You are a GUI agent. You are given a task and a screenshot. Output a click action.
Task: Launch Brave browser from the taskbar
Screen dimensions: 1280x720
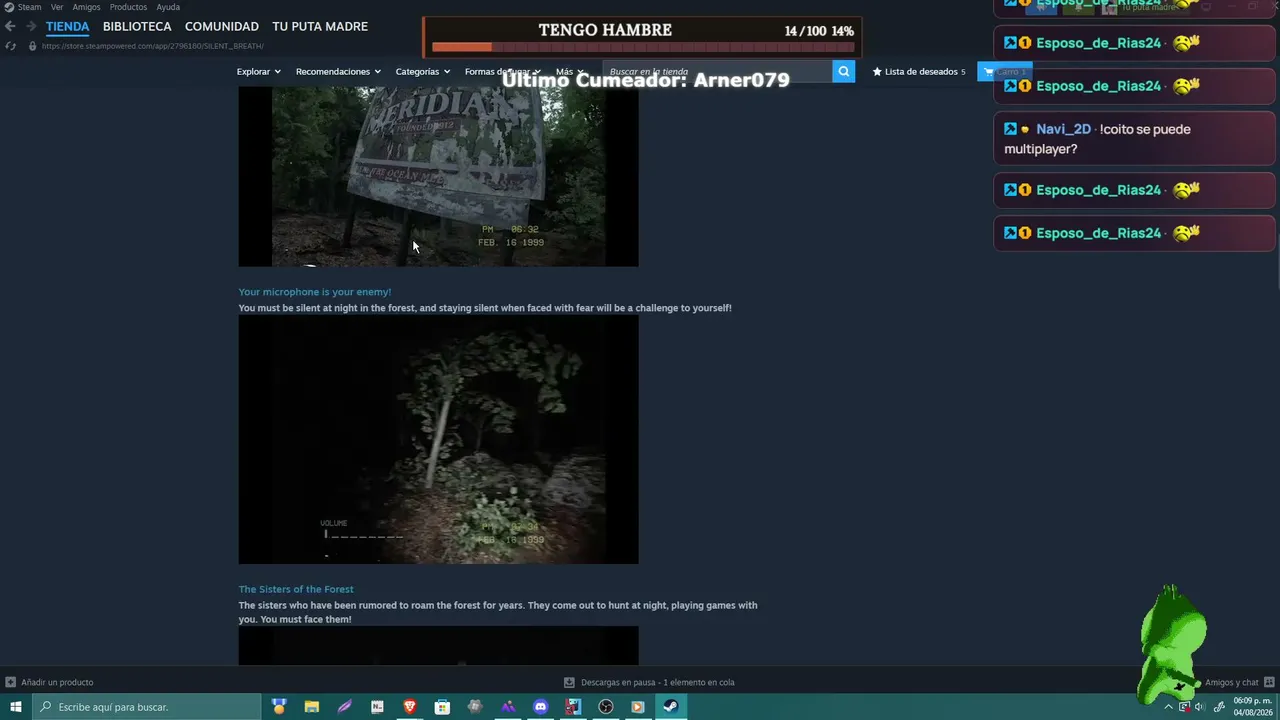click(x=409, y=707)
